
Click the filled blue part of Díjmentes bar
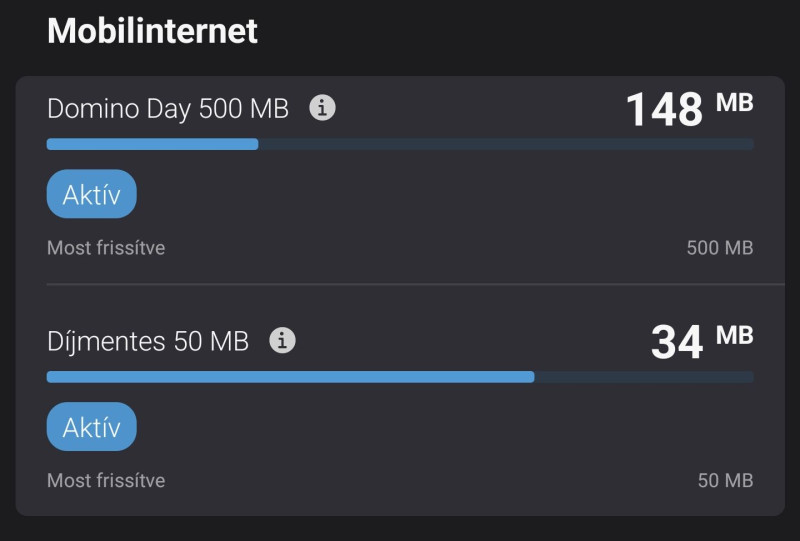[x=291, y=377]
